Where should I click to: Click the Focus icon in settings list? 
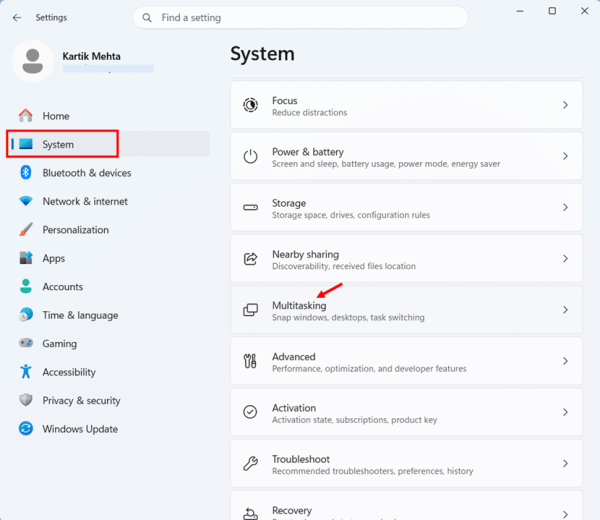point(250,105)
